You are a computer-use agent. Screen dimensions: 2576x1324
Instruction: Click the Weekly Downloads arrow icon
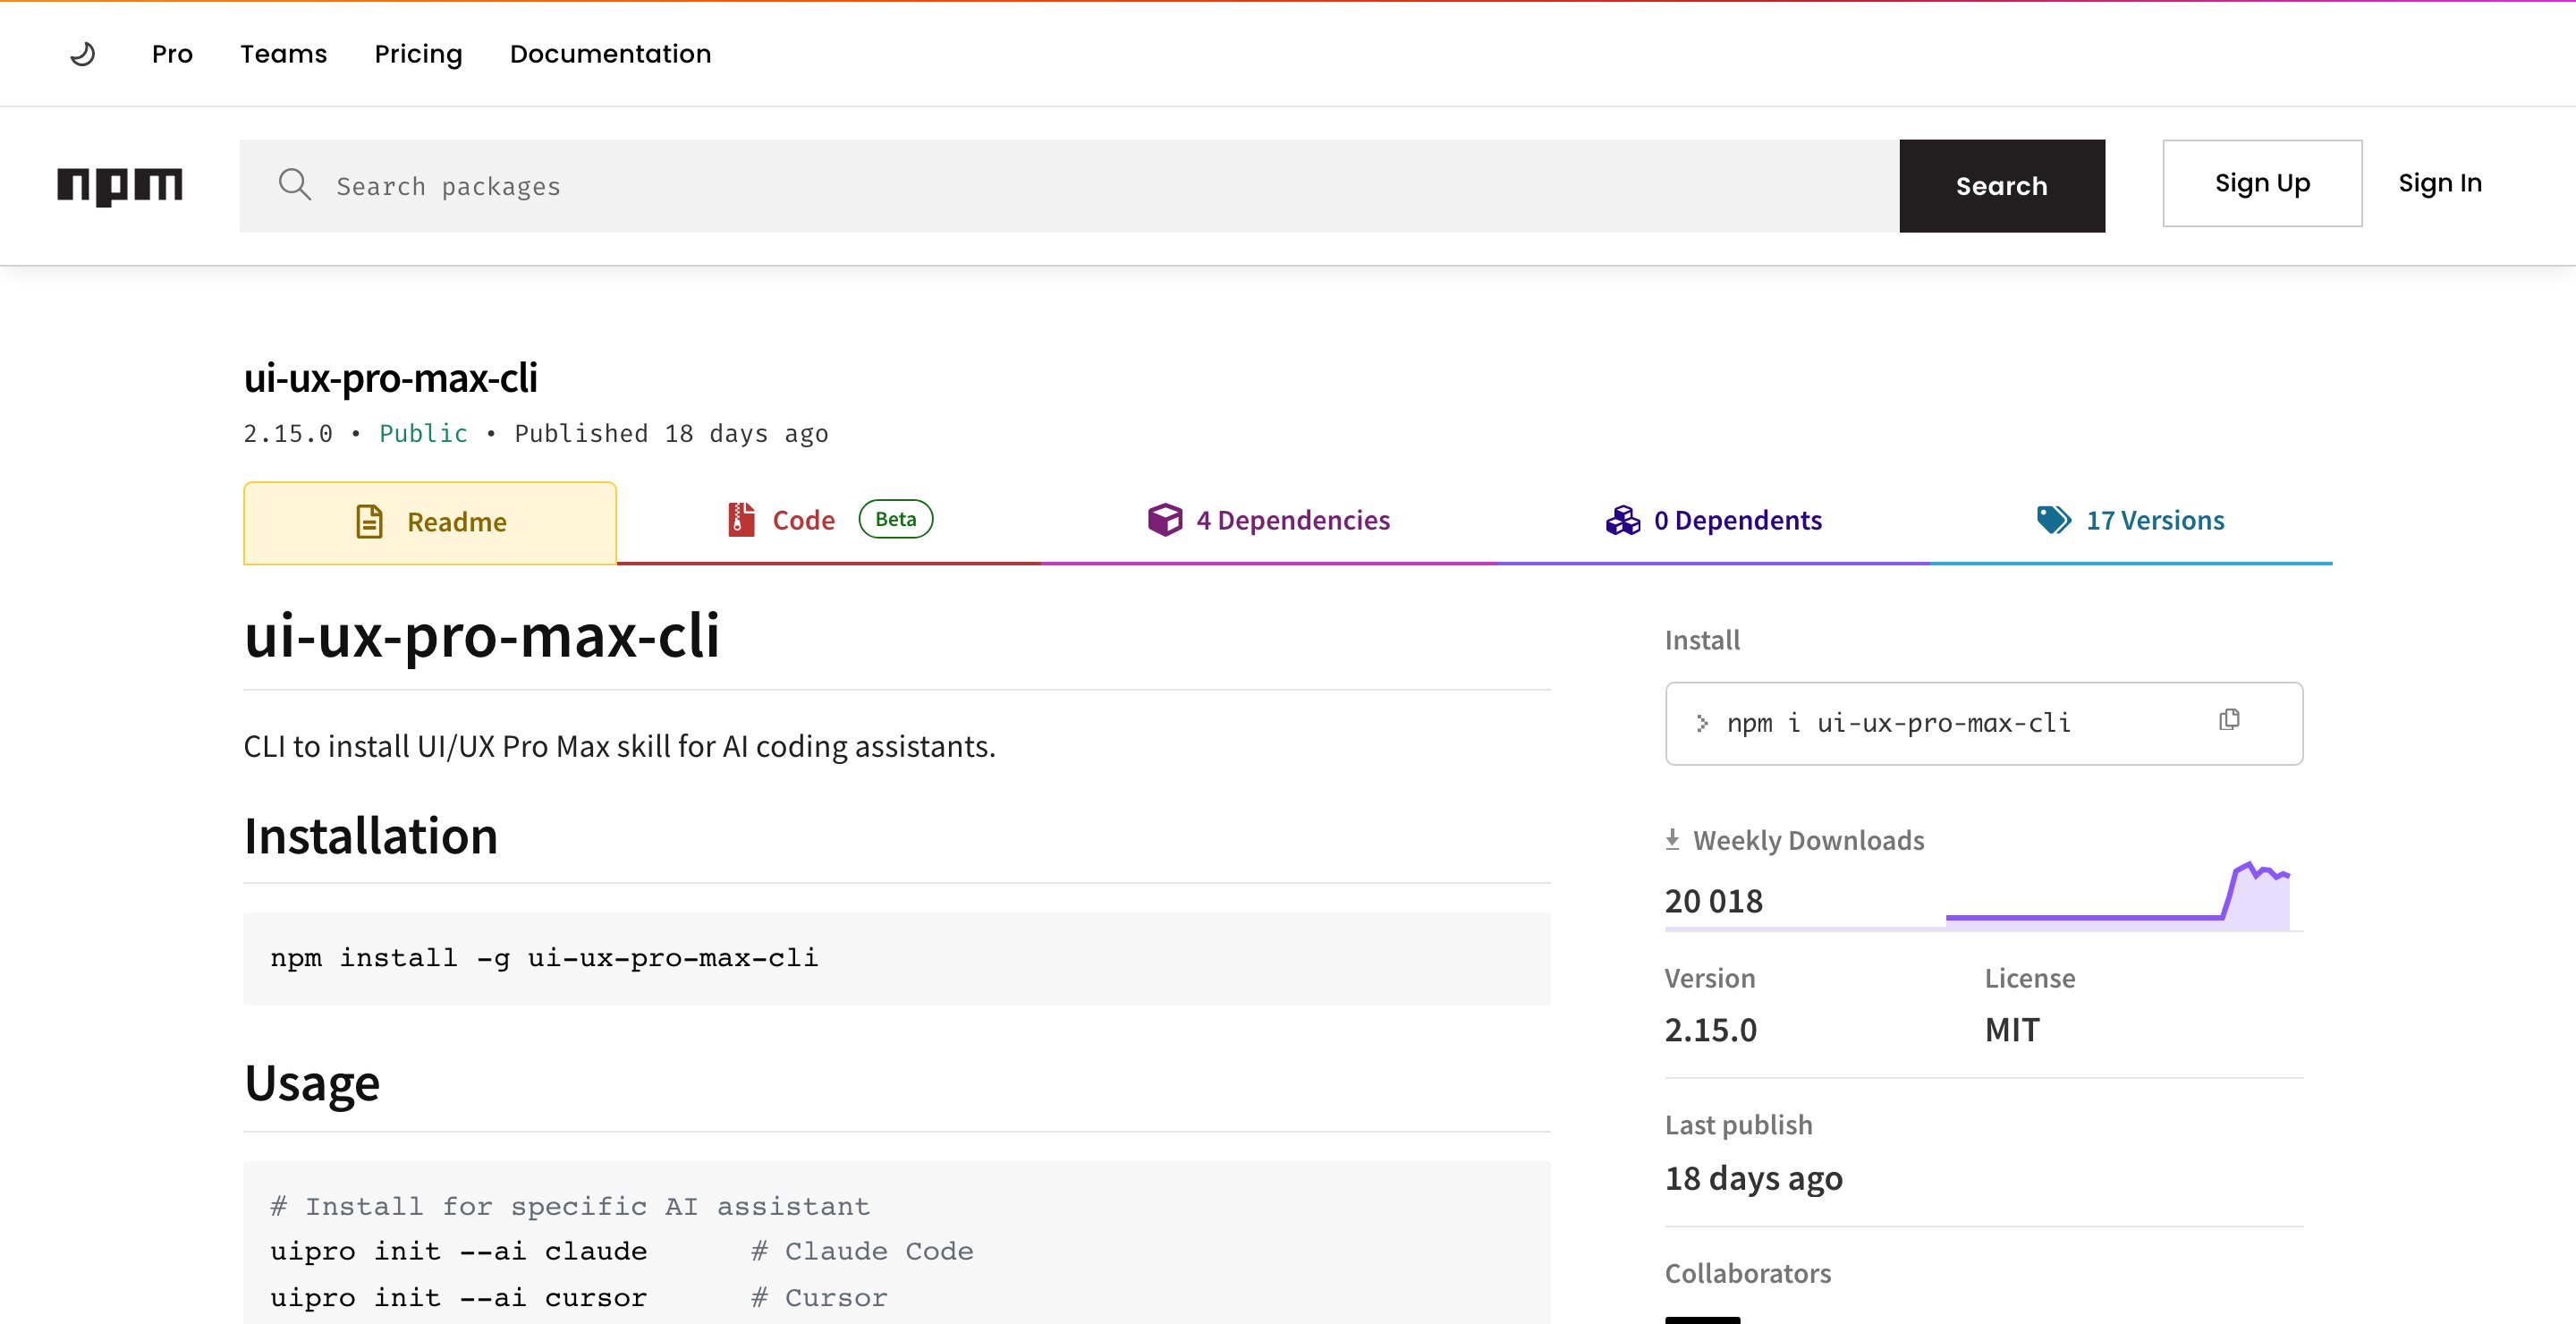coord(1672,840)
